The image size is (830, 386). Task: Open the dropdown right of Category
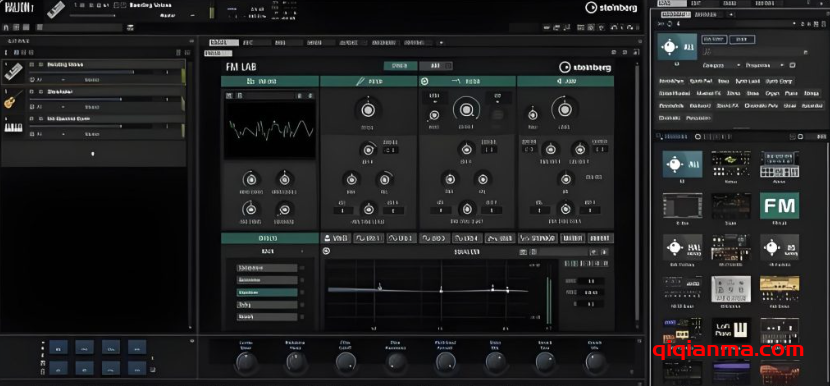(765, 65)
